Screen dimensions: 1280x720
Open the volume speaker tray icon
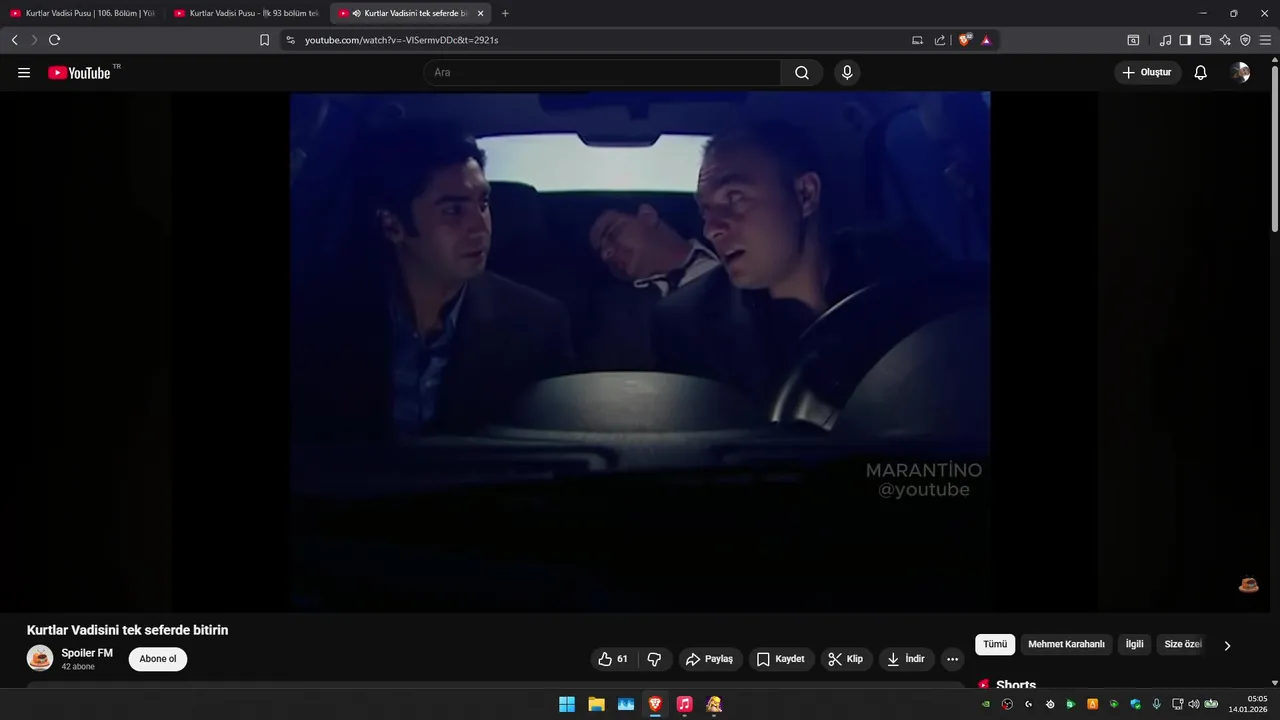1193,704
